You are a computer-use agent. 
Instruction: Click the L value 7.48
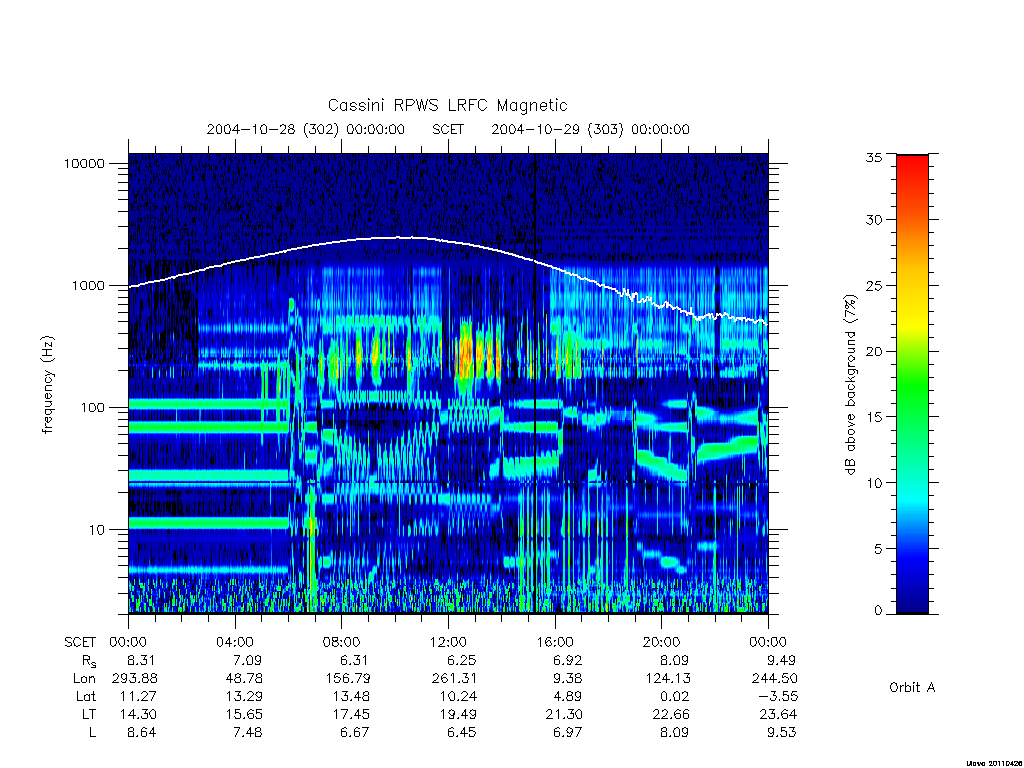point(248,733)
